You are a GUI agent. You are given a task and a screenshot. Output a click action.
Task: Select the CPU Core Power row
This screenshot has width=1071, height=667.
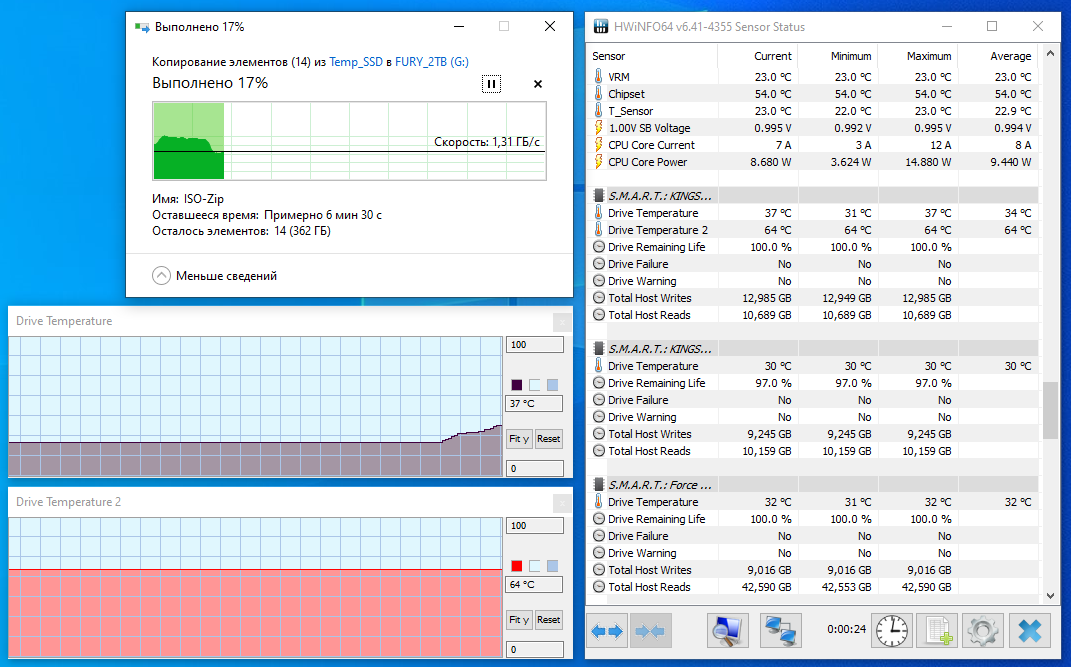tap(813, 162)
